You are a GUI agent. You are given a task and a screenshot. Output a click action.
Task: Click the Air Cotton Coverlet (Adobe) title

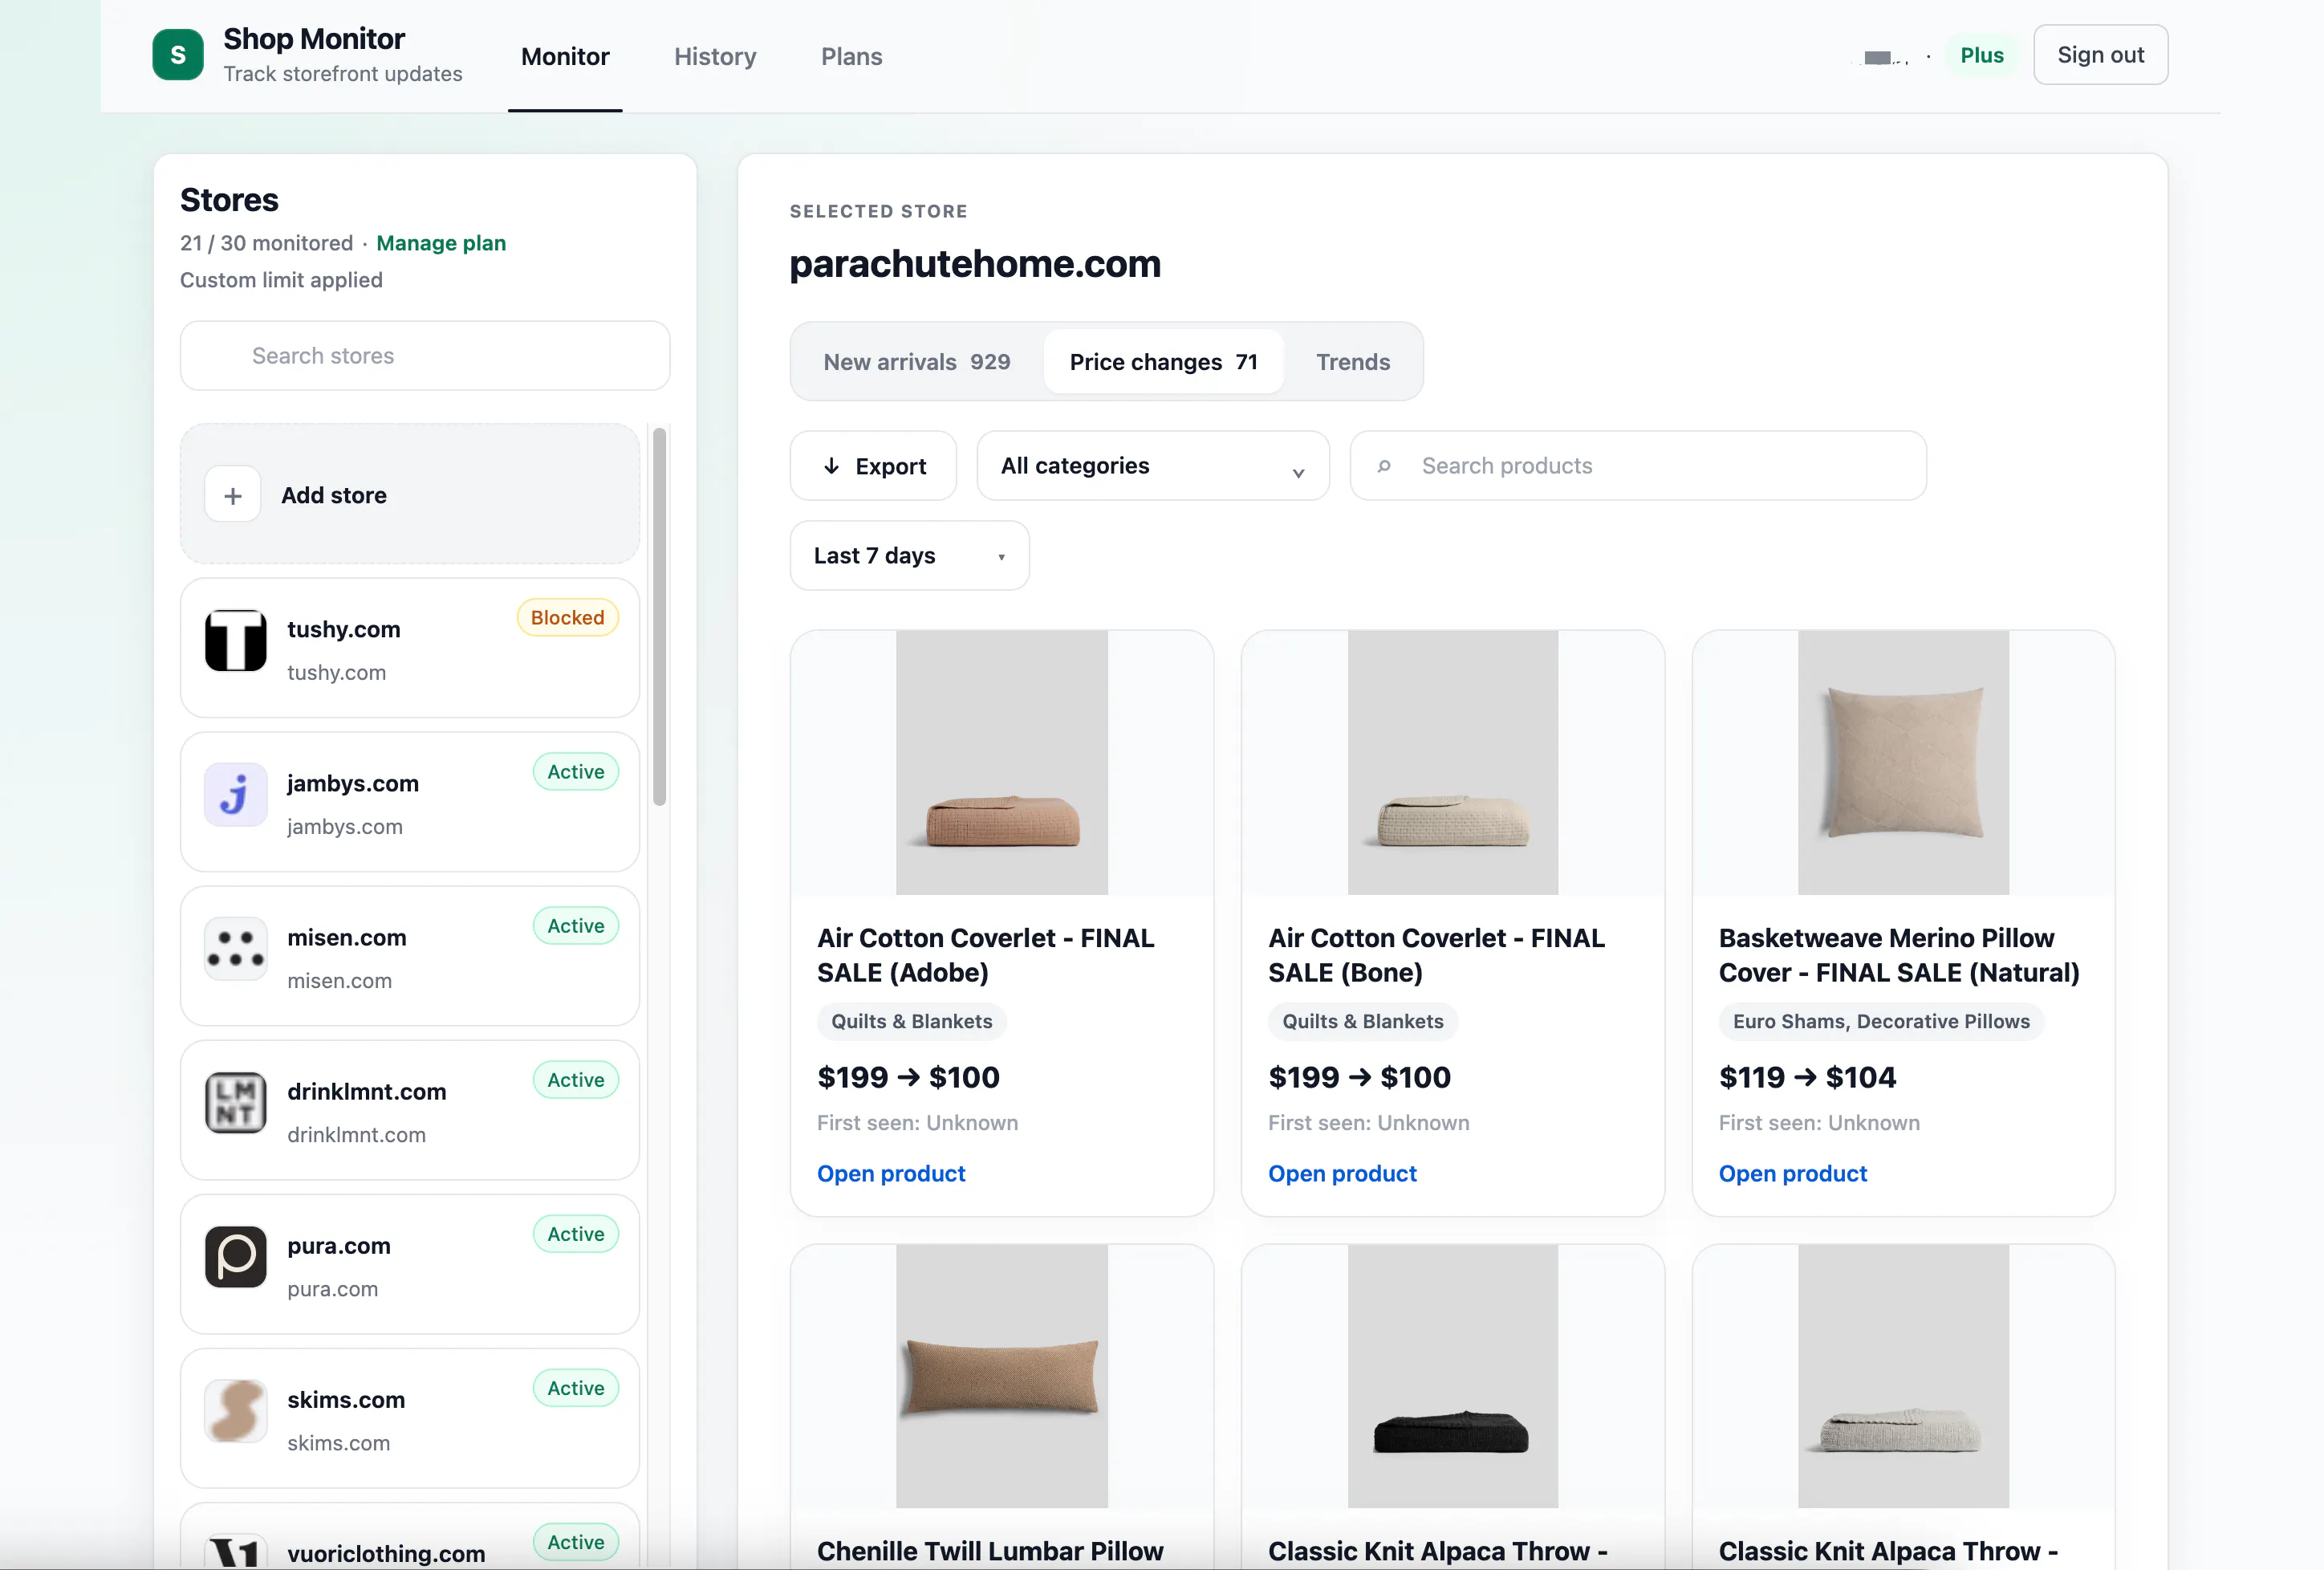click(986, 955)
